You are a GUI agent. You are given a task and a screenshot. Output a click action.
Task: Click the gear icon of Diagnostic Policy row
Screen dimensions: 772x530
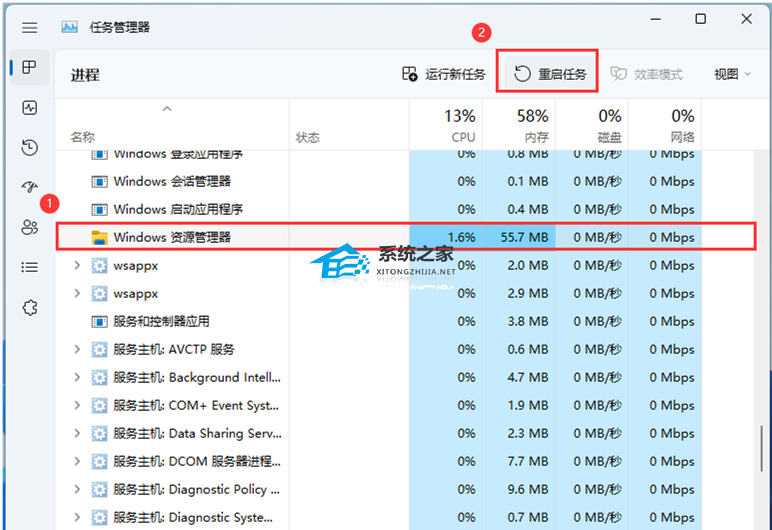[99, 490]
